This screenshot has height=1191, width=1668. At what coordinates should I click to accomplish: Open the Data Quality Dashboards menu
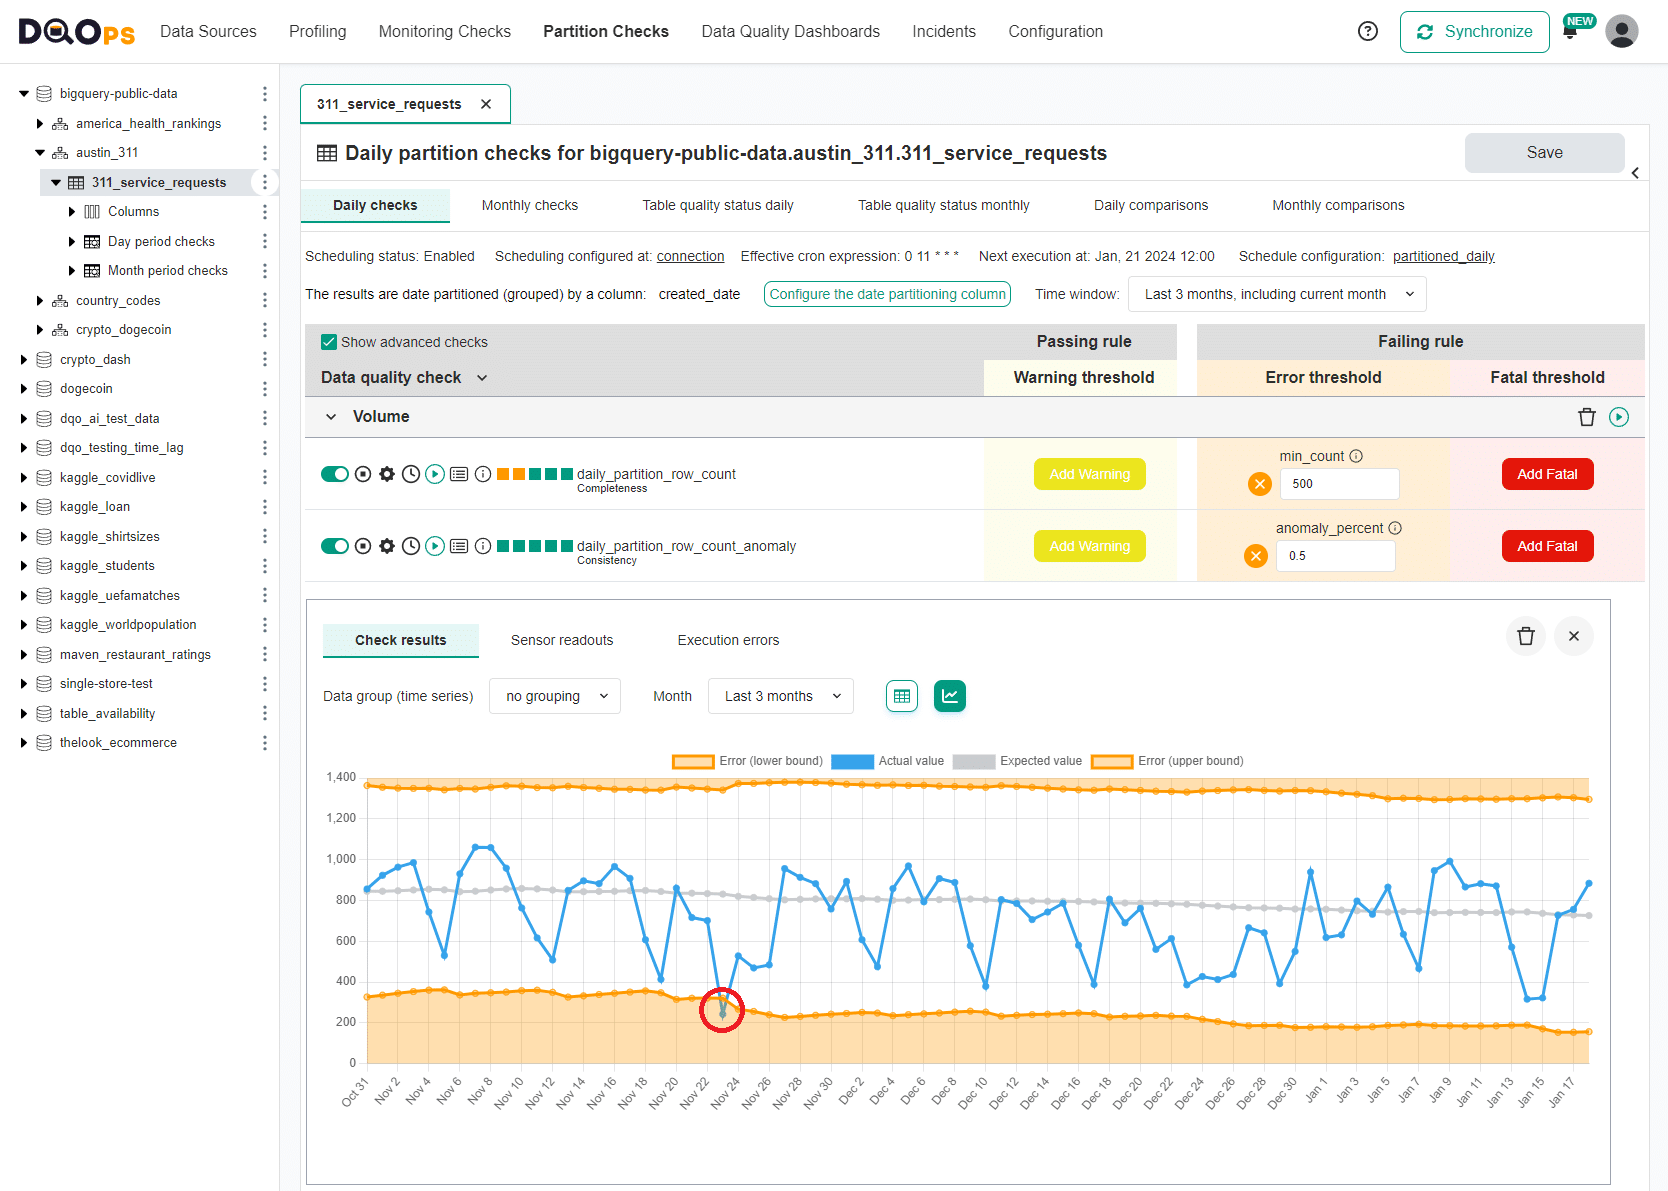pyautogui.click(x=790, y=31)
